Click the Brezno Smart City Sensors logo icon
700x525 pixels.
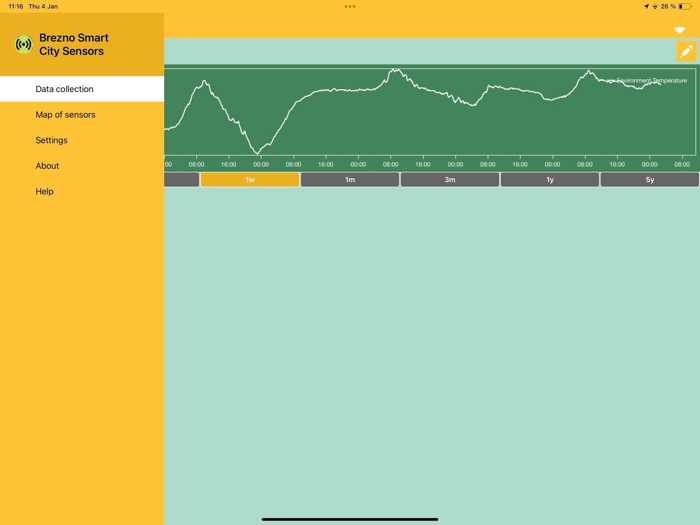pyautogui.click(x=24, y=44)
